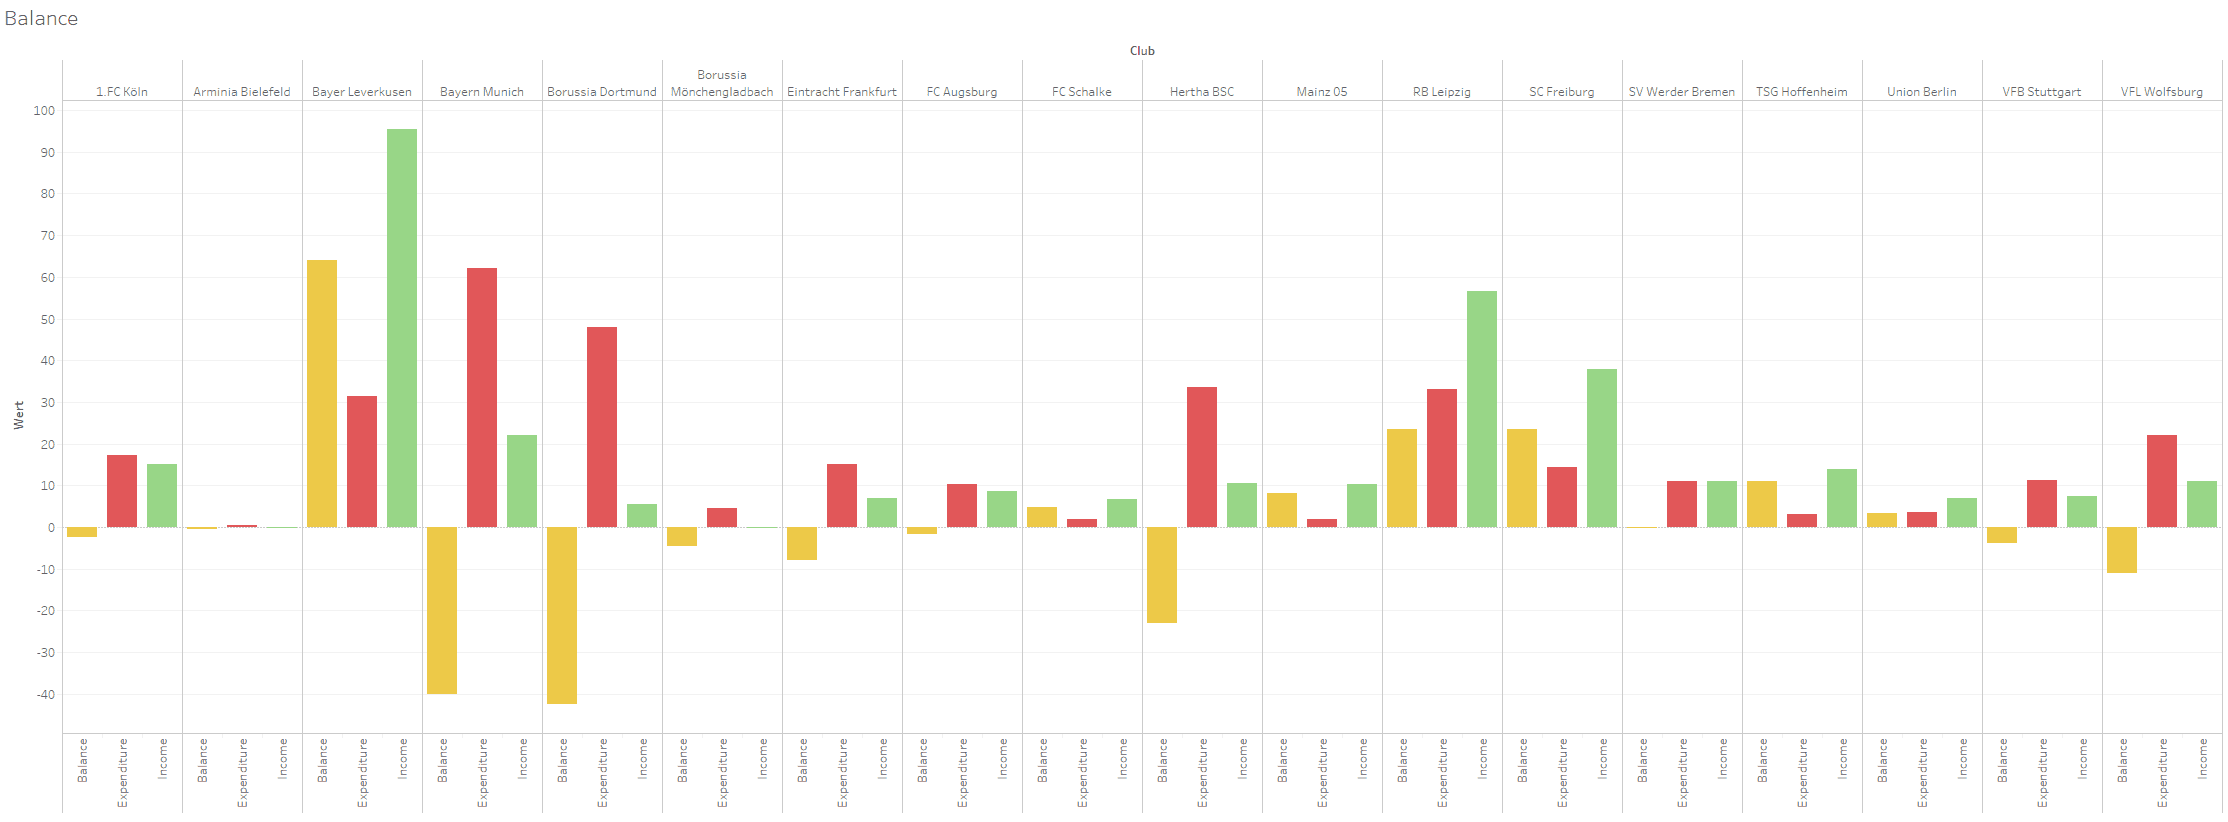Click the Arminia Bielefeld club header
This screenshot has height=822, width=2228.
click(x=242, y=92)
